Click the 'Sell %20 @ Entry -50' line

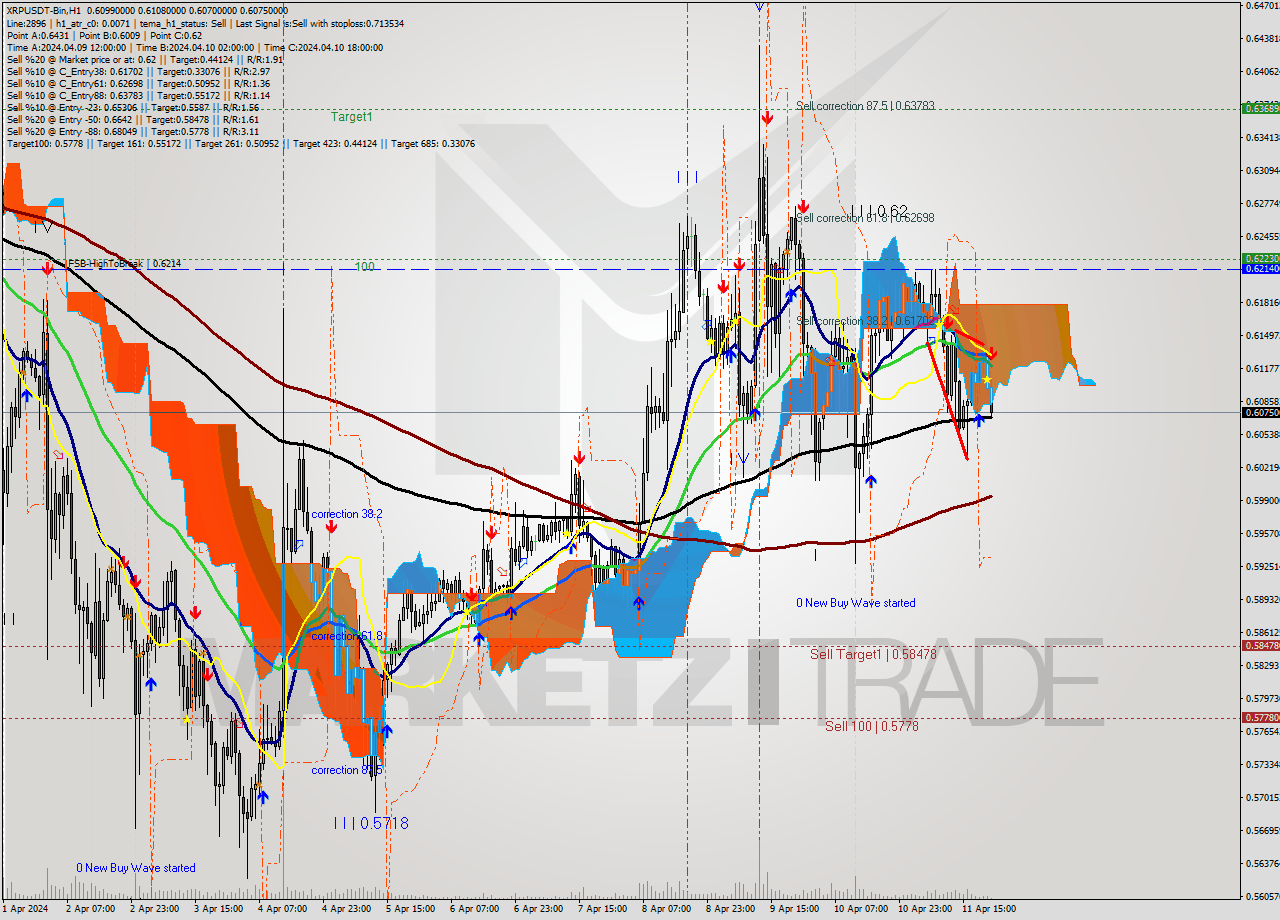(x=131, y=119)
